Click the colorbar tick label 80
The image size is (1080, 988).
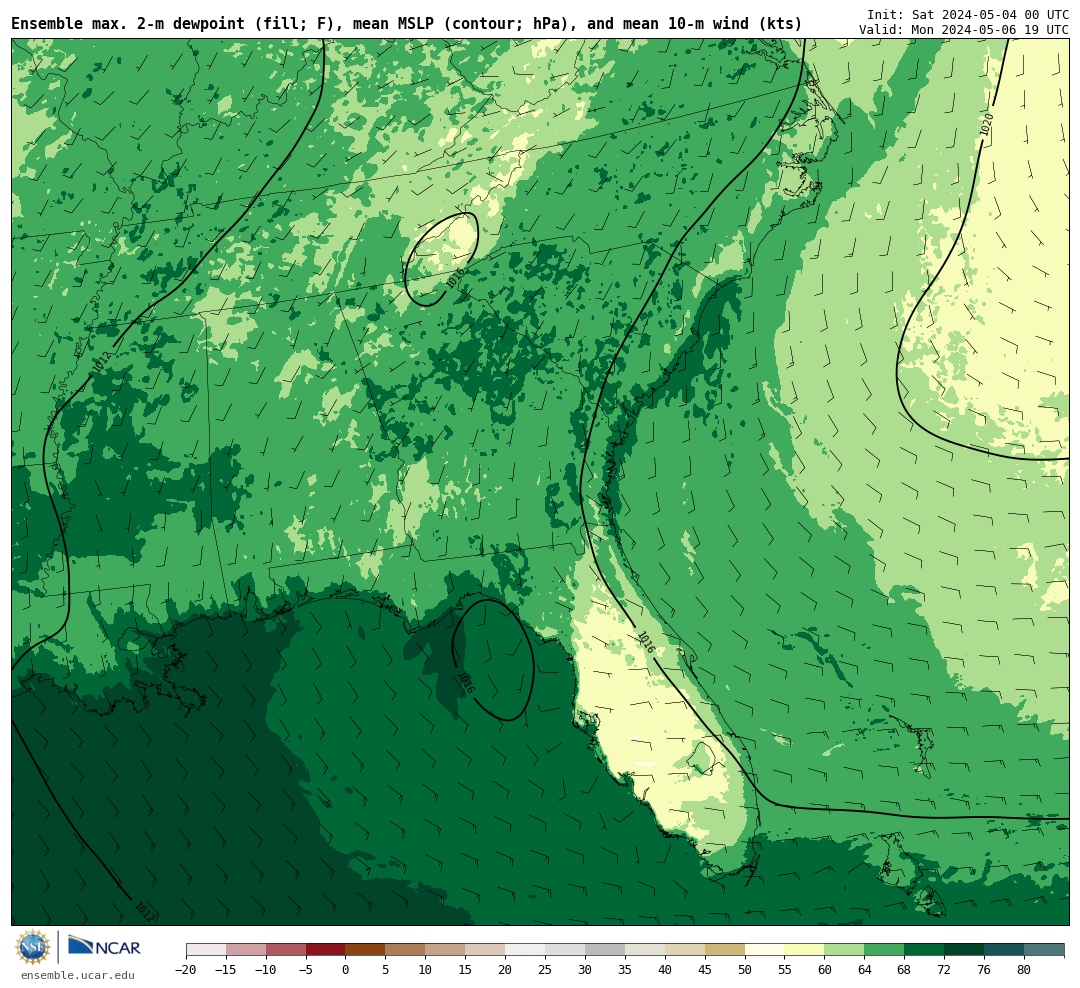[1025, 970]
